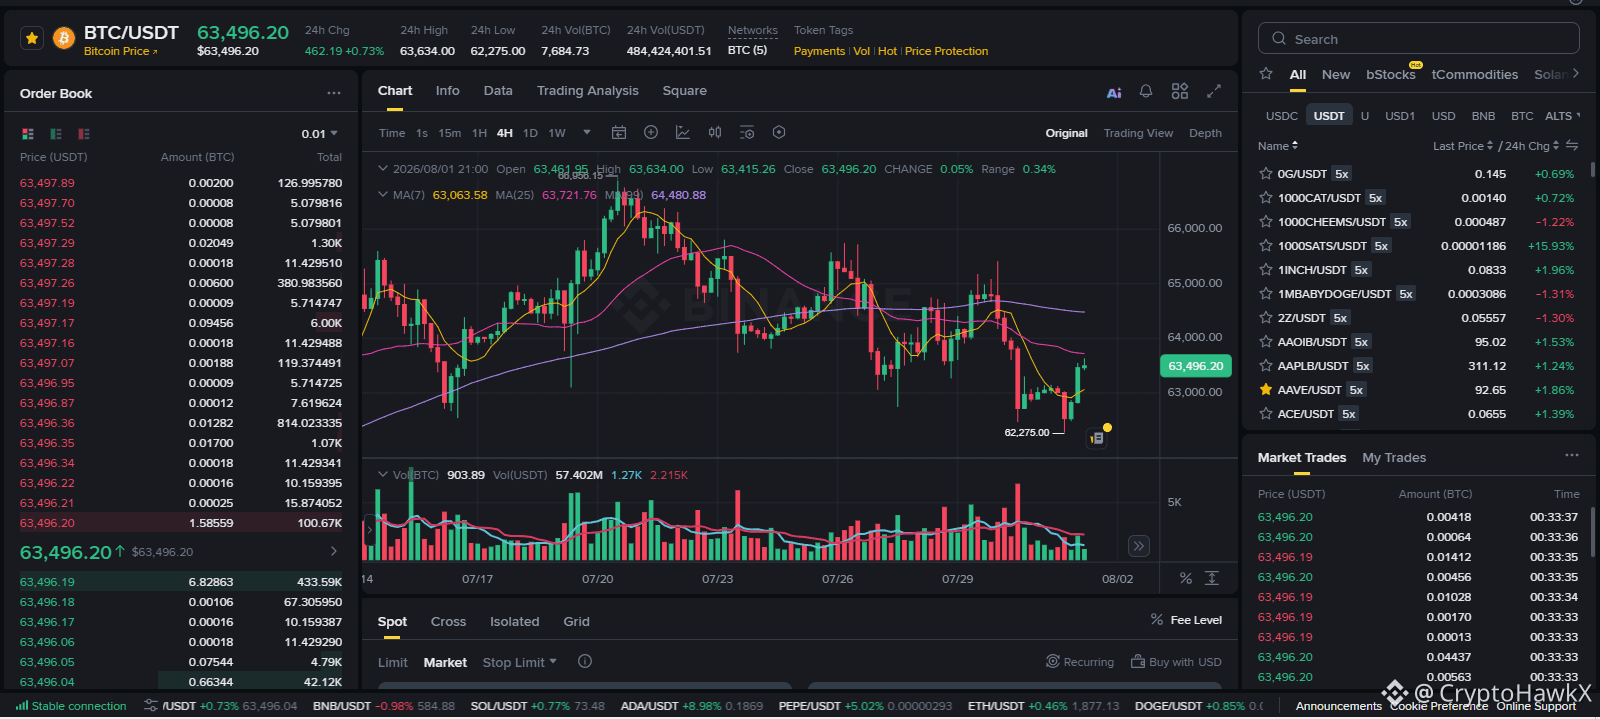Filter markets by USDC quote
Screen dimensions: 1600x719
pyautogui.click(x=1281, y=116)
